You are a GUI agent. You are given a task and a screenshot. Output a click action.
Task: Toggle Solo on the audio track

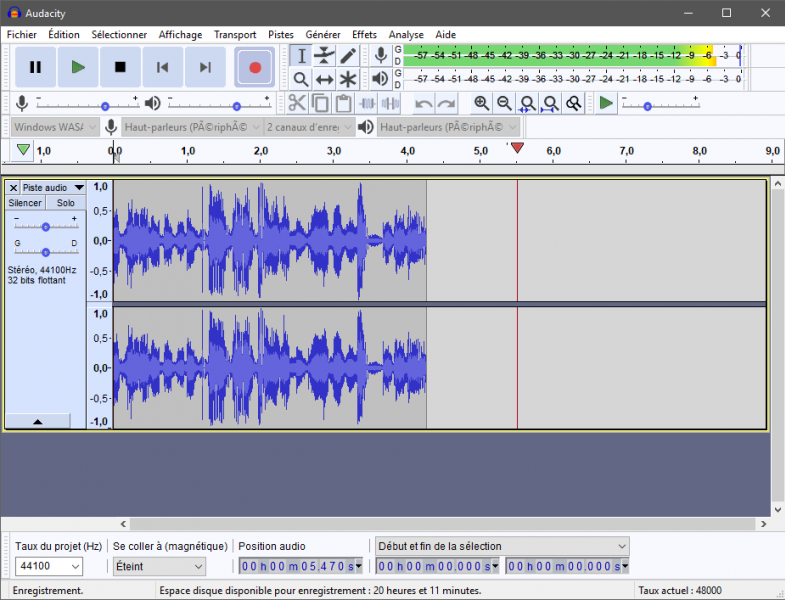pos(65,203)
